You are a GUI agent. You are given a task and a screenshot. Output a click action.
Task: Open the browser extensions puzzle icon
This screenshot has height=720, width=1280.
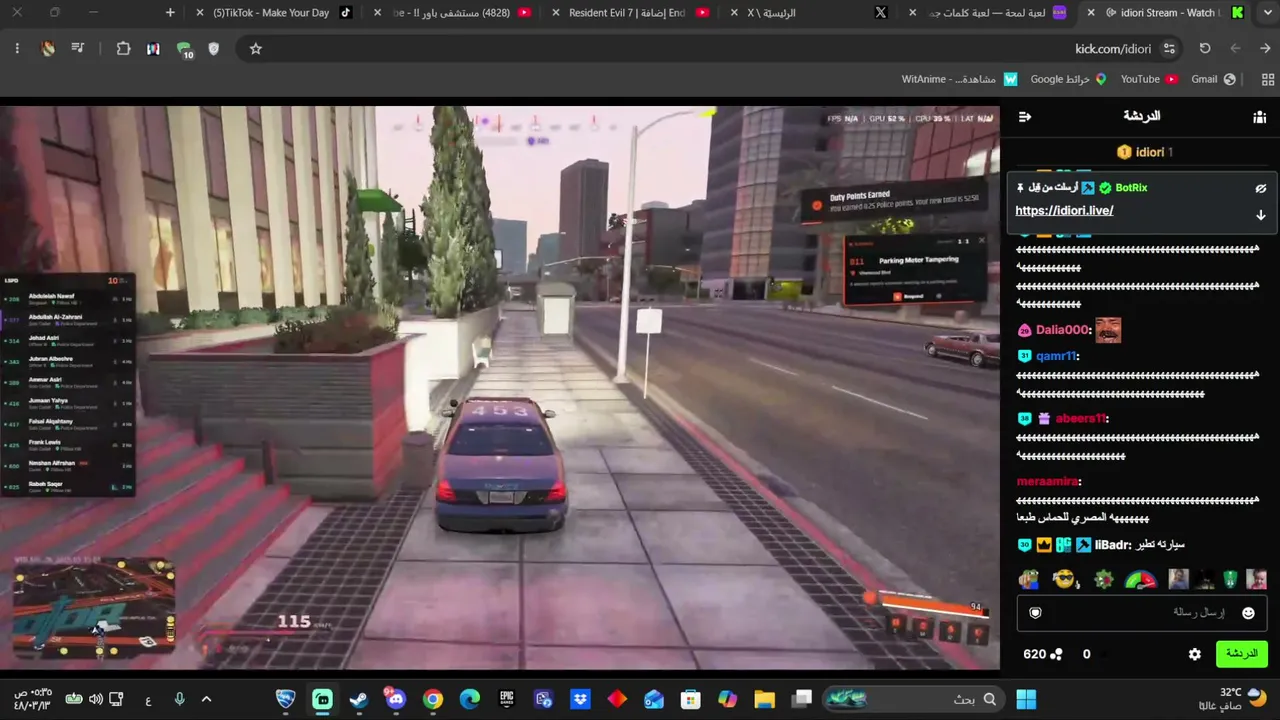point(124,49)
